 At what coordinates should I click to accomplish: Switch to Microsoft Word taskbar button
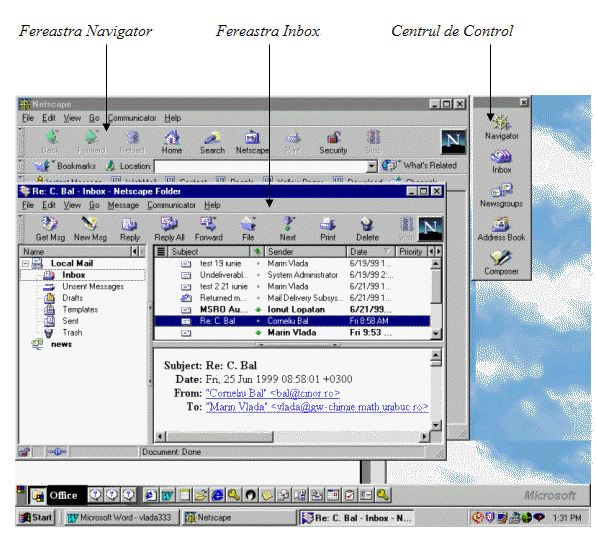[x=122, y=517]
